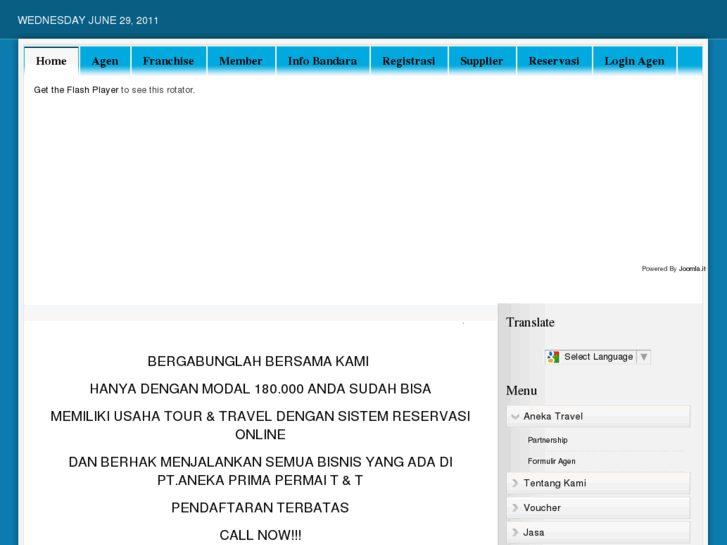The height and width of the screenshot is (545, 727).
Task: Follow the Joomla.it link
Action: (692, 269)
